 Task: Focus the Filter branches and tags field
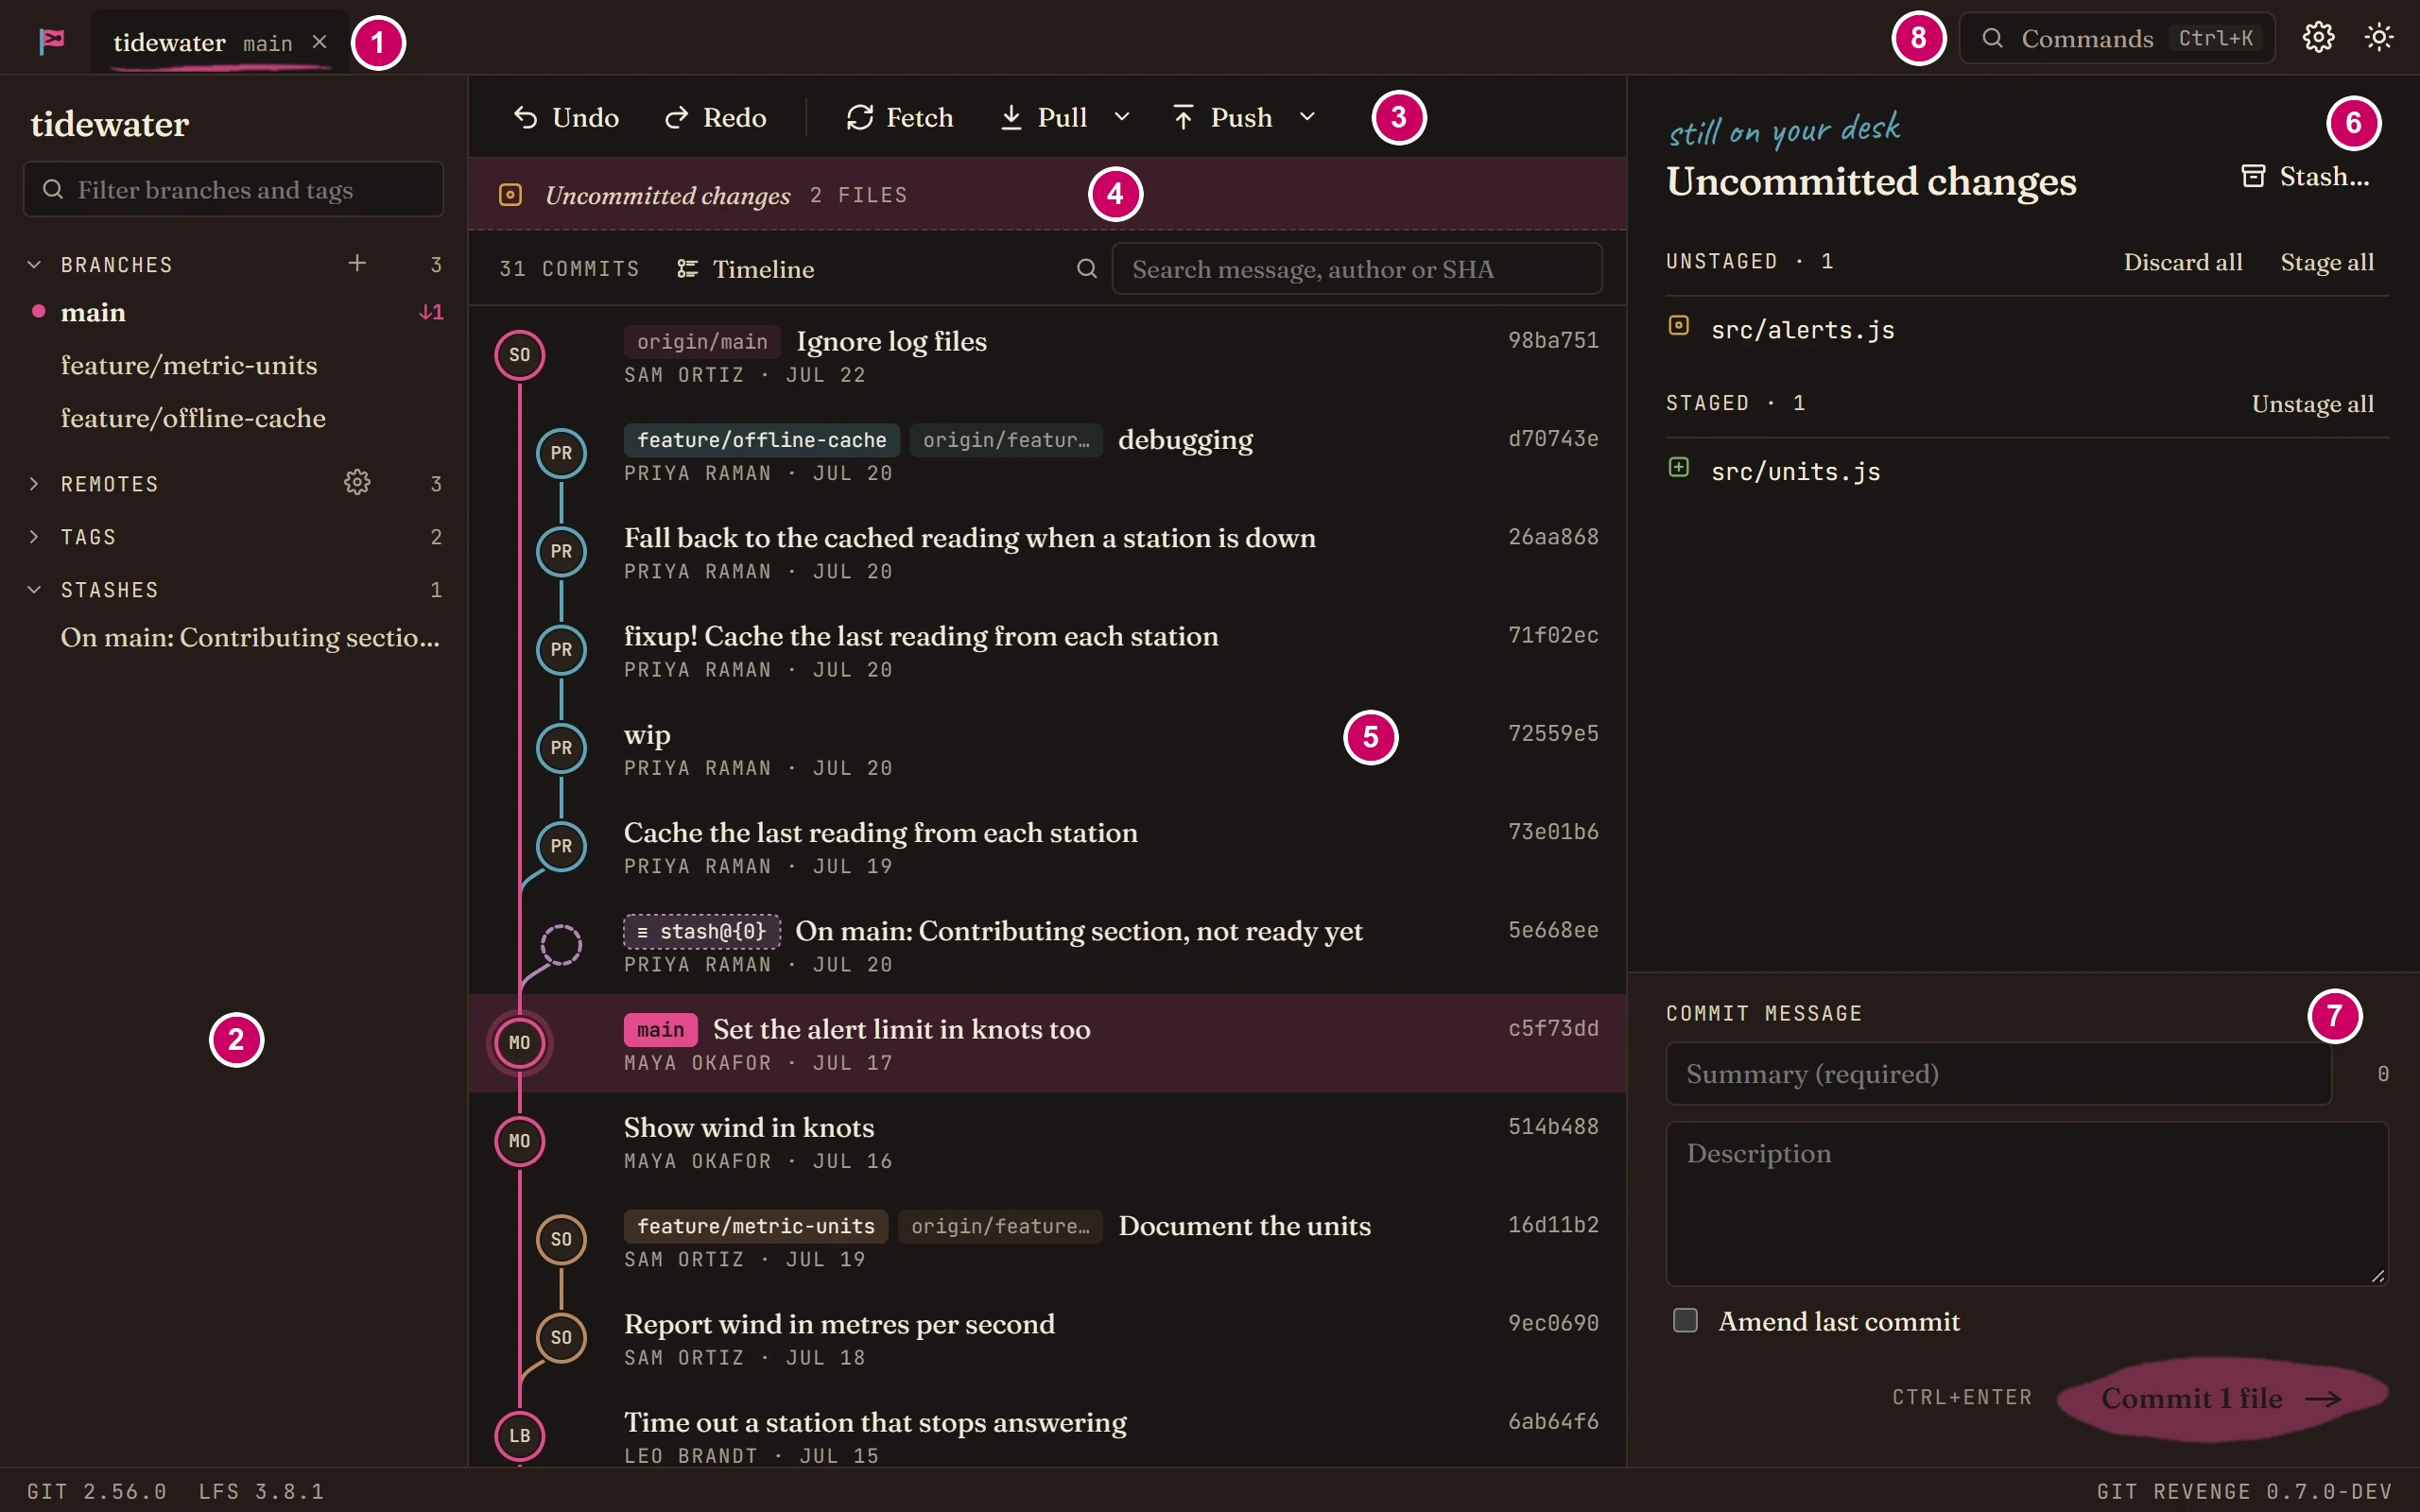(234, 189)
